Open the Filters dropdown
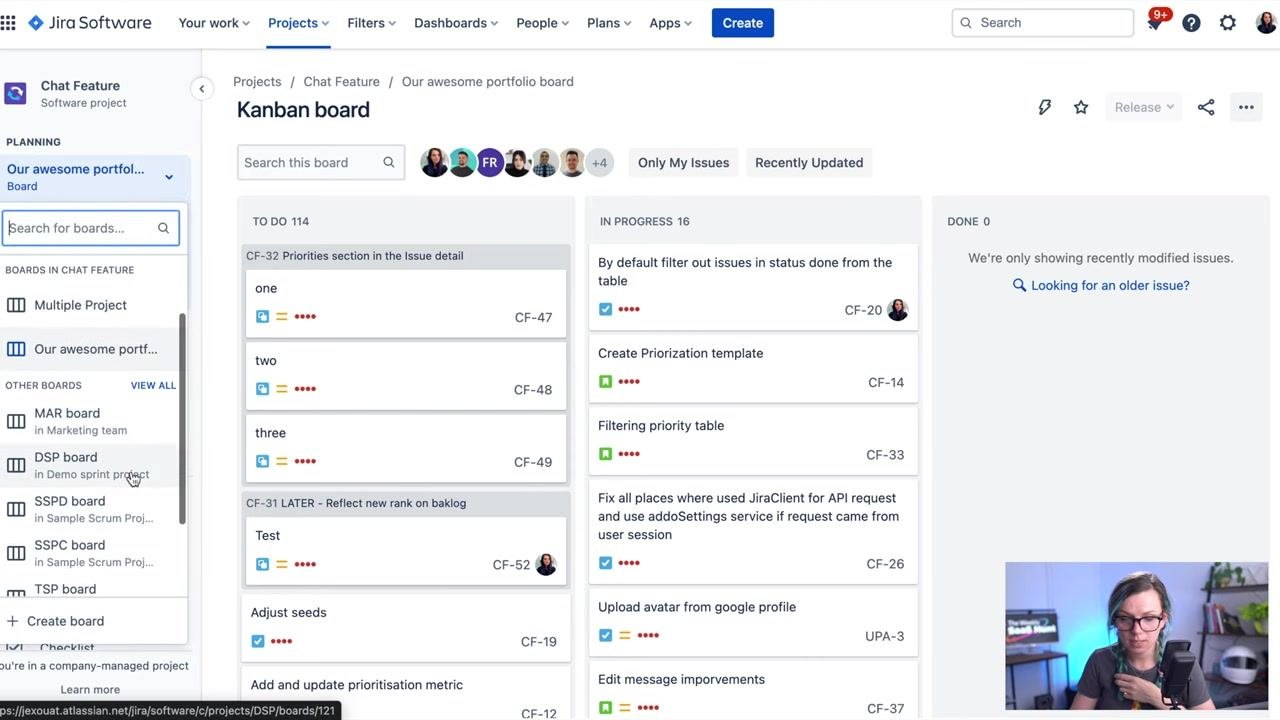1280x720 pixels. point(372,23)
